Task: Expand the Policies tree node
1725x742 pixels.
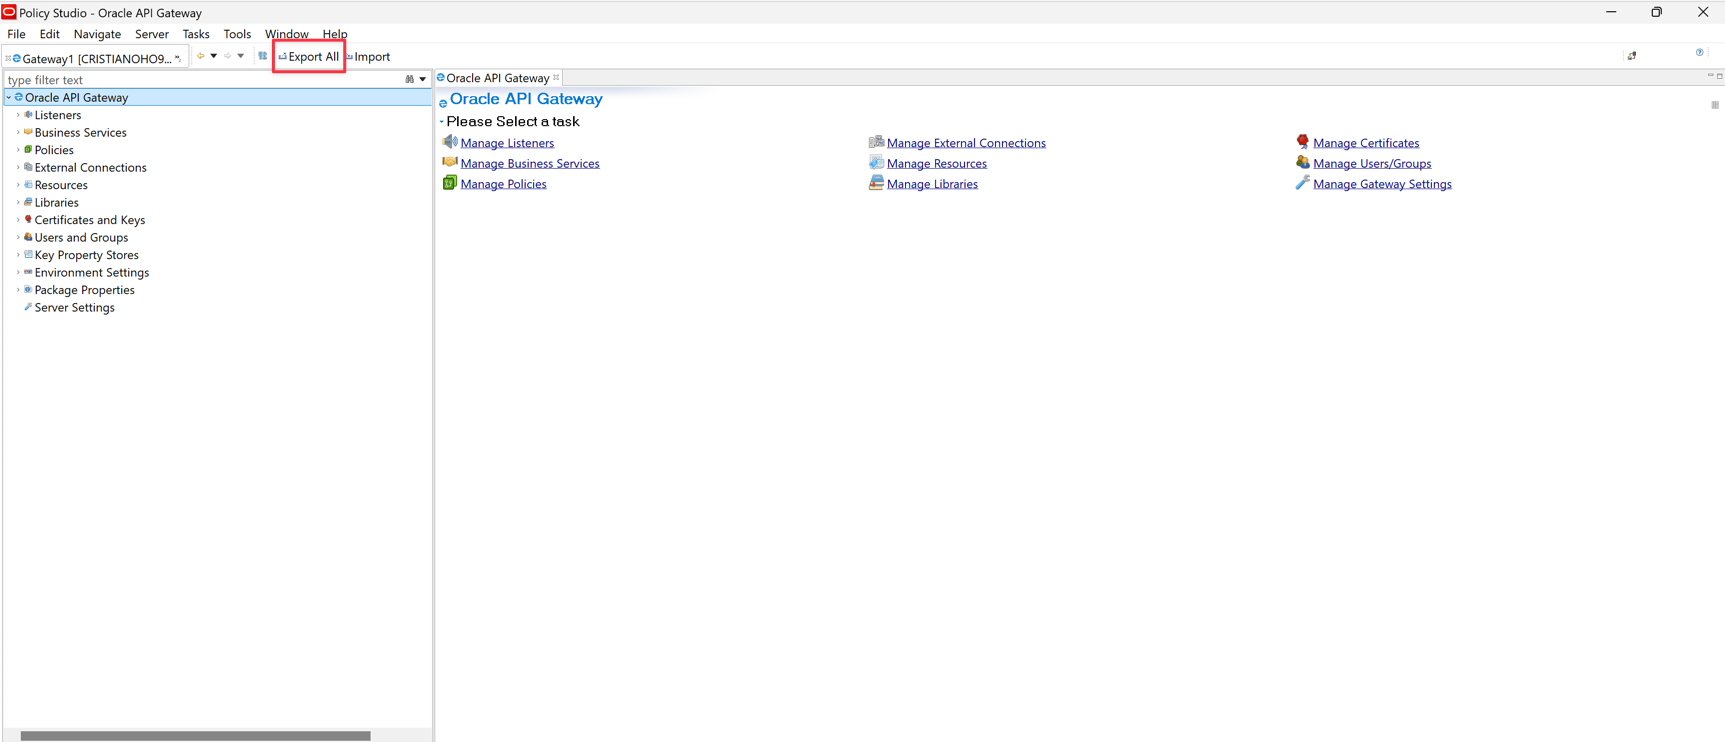Action: [18, 150]
